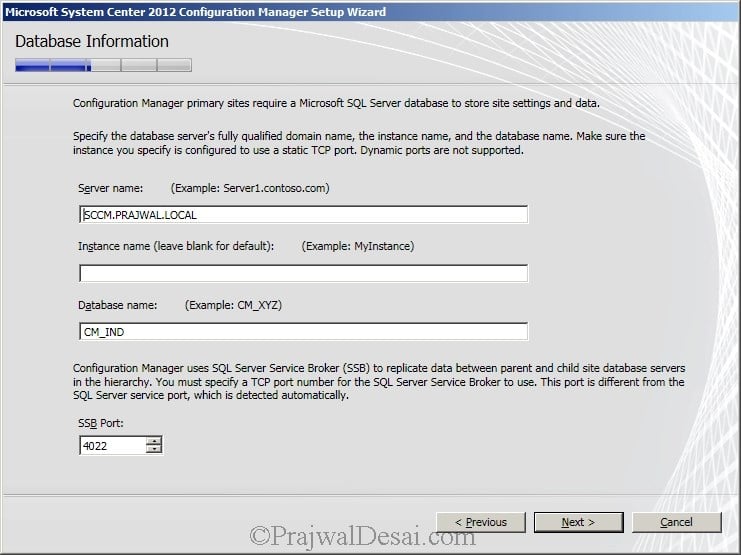Viewport: 741px width, 555px height.
Task: Click the wizard progress bar
Action: [x=103, y=65]
